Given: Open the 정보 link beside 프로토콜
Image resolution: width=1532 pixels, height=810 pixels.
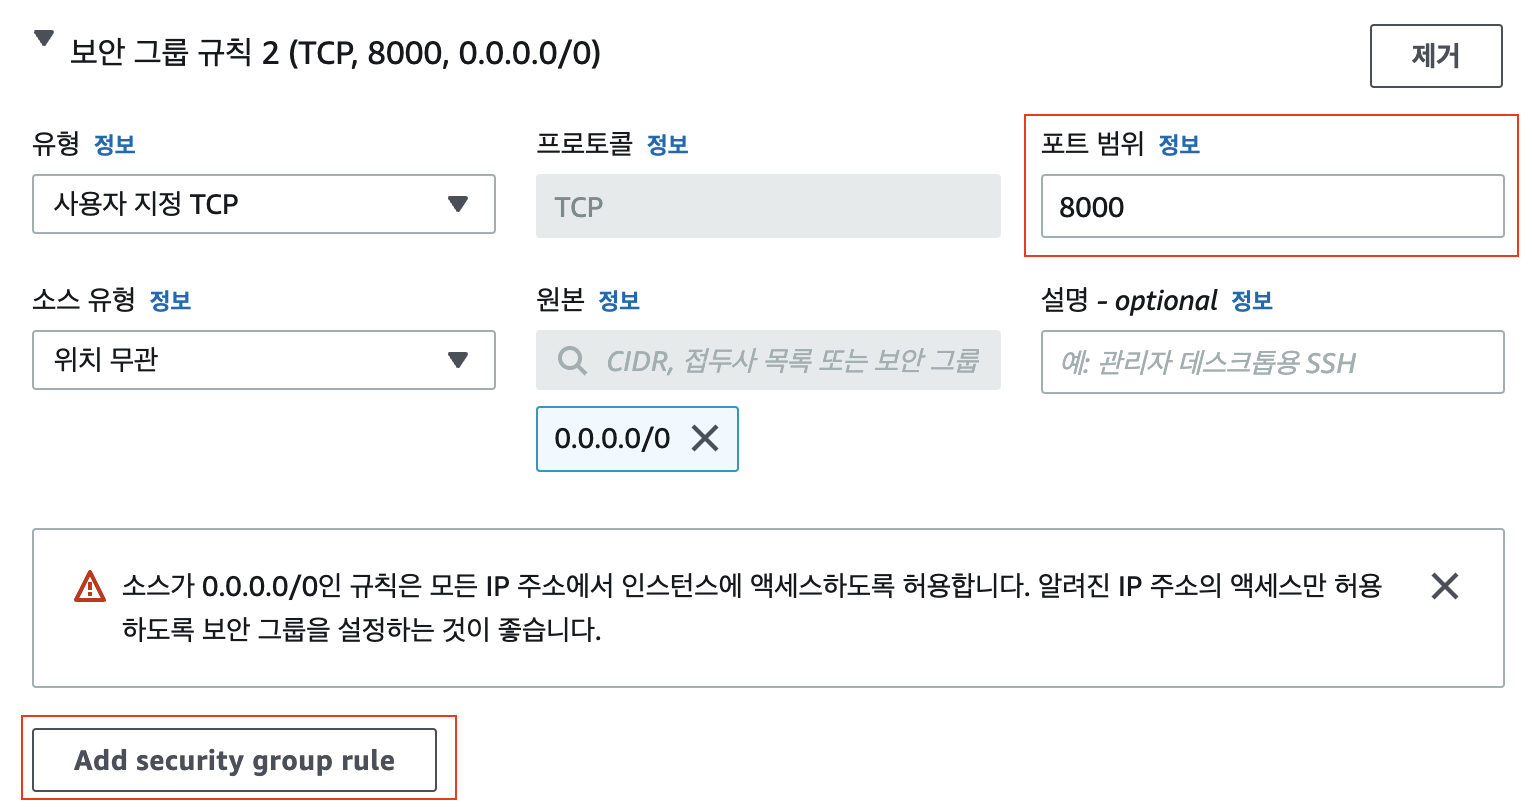Looking at the screenshot, I should pos(667,145).
